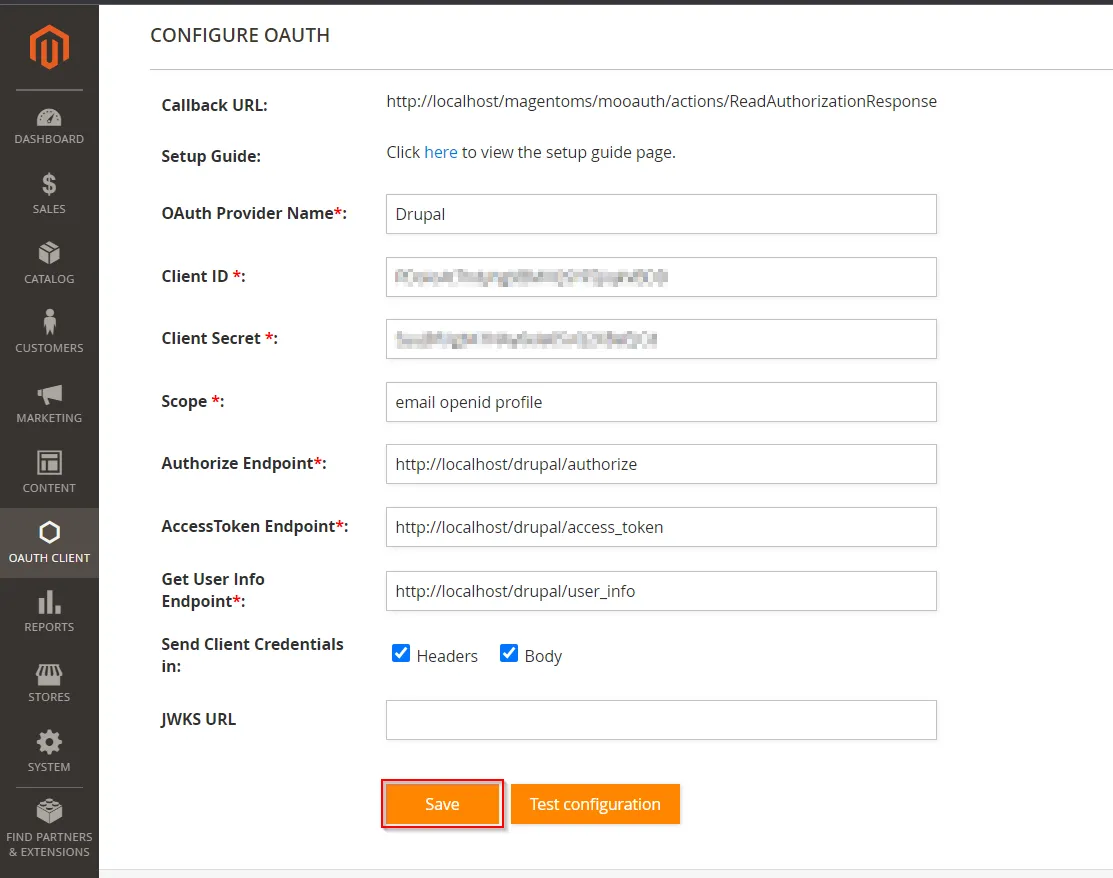Screen dimensions: 1113x878
Task: Open the Sales dollar icon
Action: [x=49, y=184]
